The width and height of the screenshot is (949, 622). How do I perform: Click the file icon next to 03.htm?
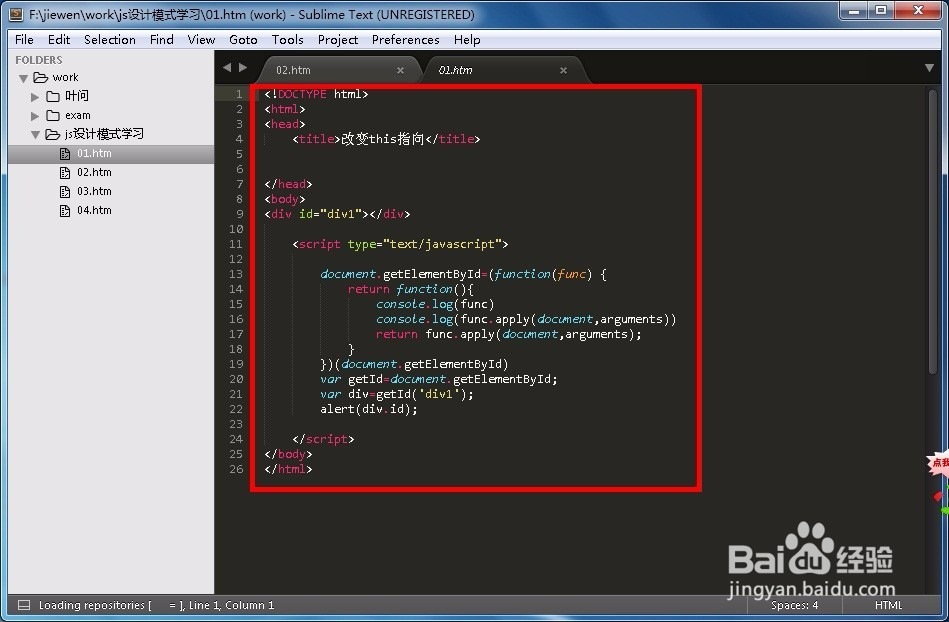point(63,191)
